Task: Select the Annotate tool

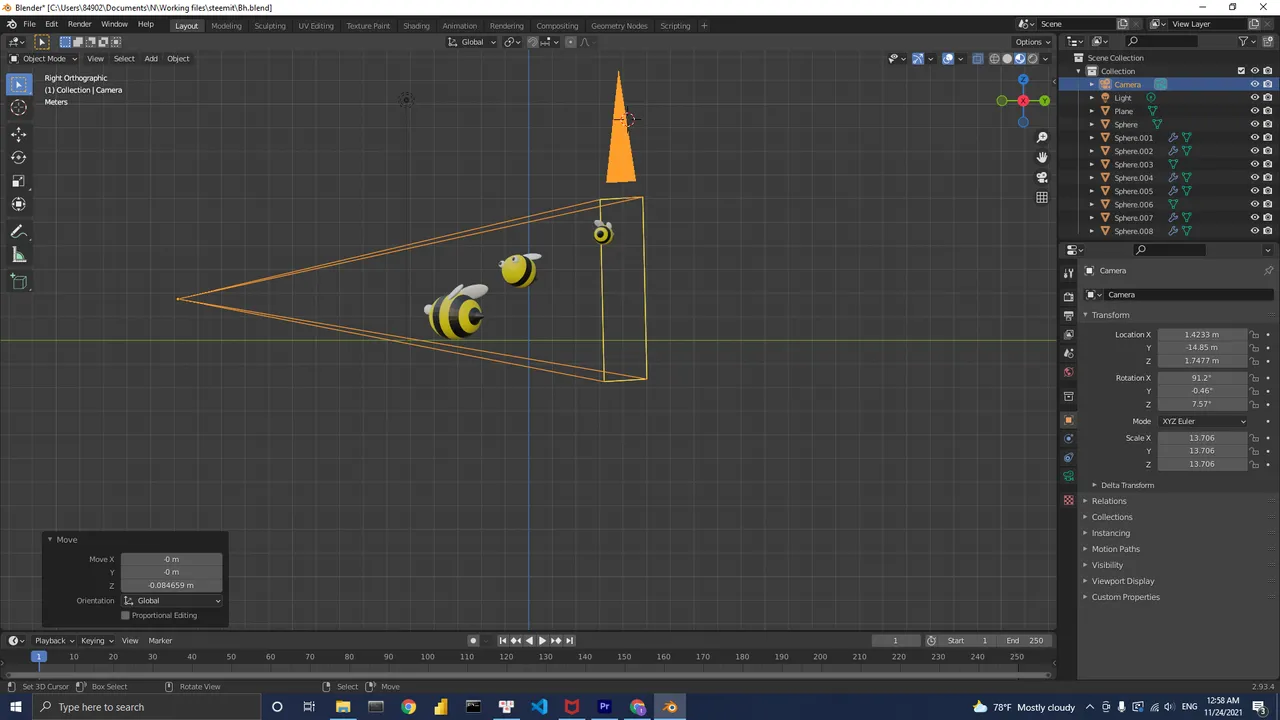Action: (19, 231)
